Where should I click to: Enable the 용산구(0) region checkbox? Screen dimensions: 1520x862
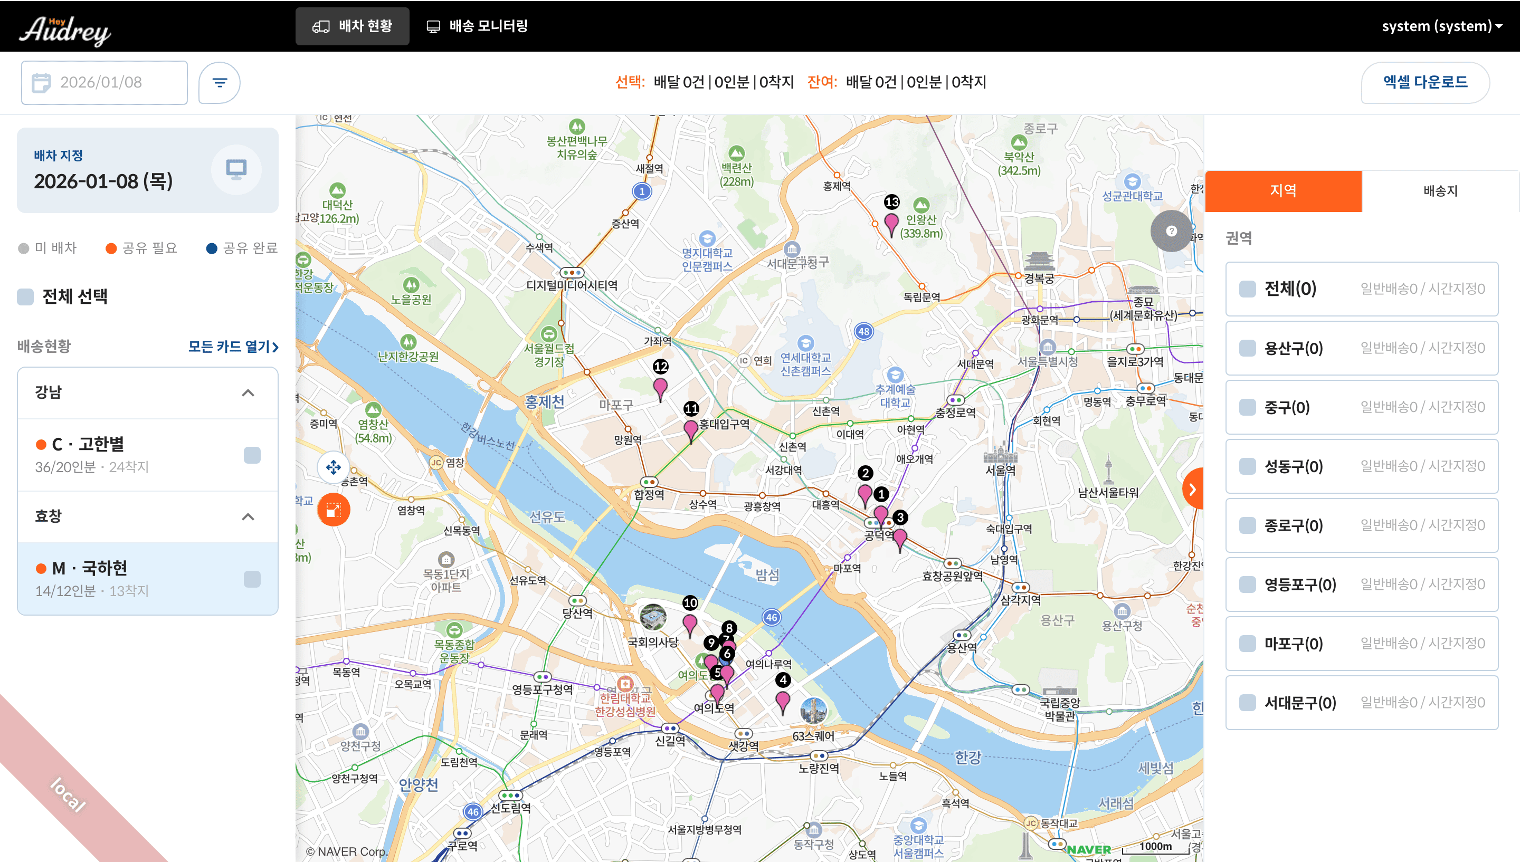click(x=1247, y=348)
